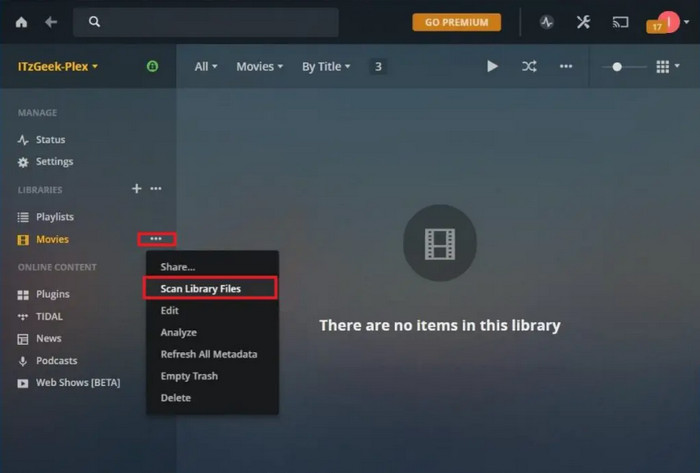Go back using the back arrow
Viewport: 700px width, 473px height.
point(51,22)
